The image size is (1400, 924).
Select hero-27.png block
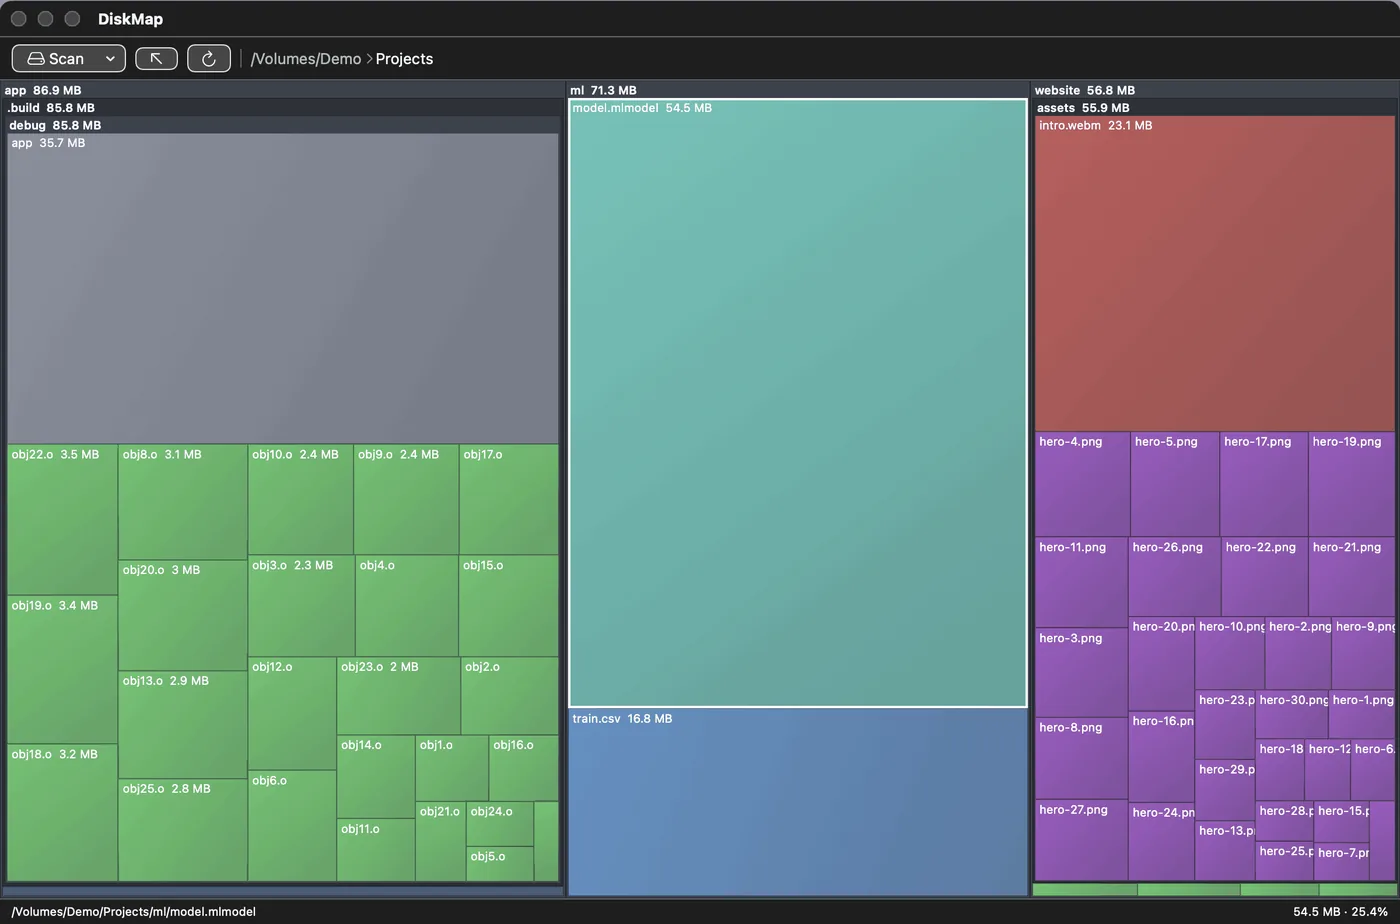click(1082, 841)
